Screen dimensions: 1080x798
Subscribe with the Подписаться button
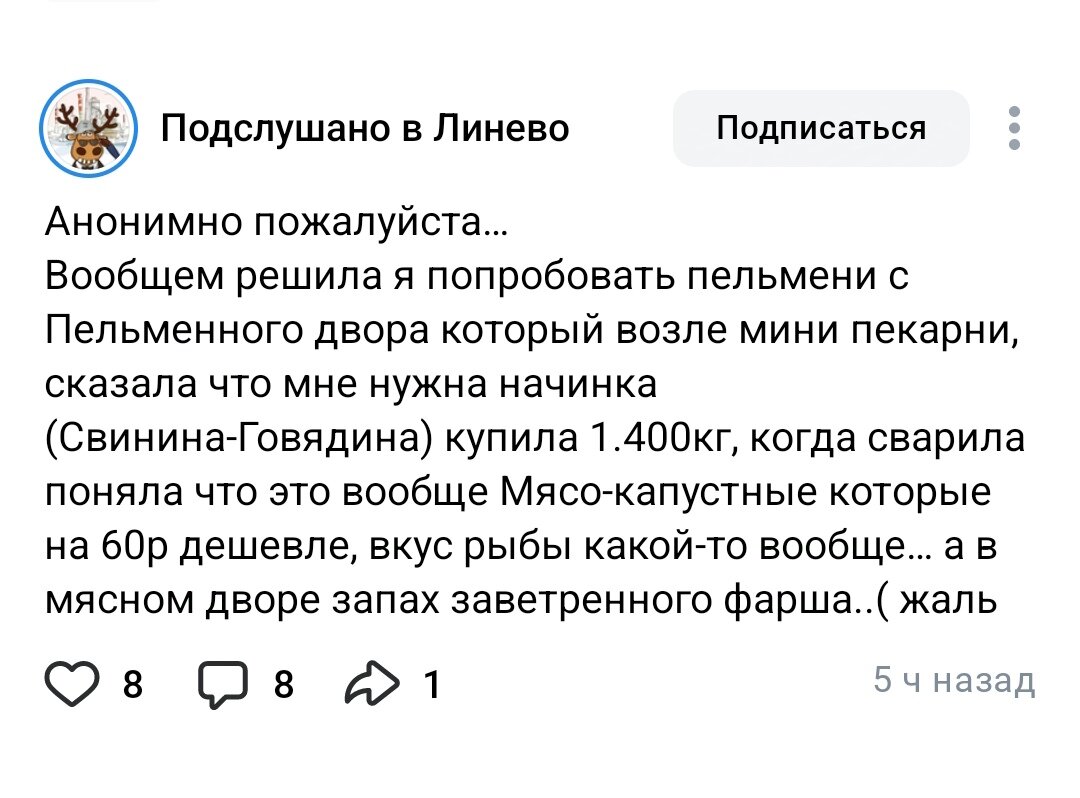tap(821, 128)
